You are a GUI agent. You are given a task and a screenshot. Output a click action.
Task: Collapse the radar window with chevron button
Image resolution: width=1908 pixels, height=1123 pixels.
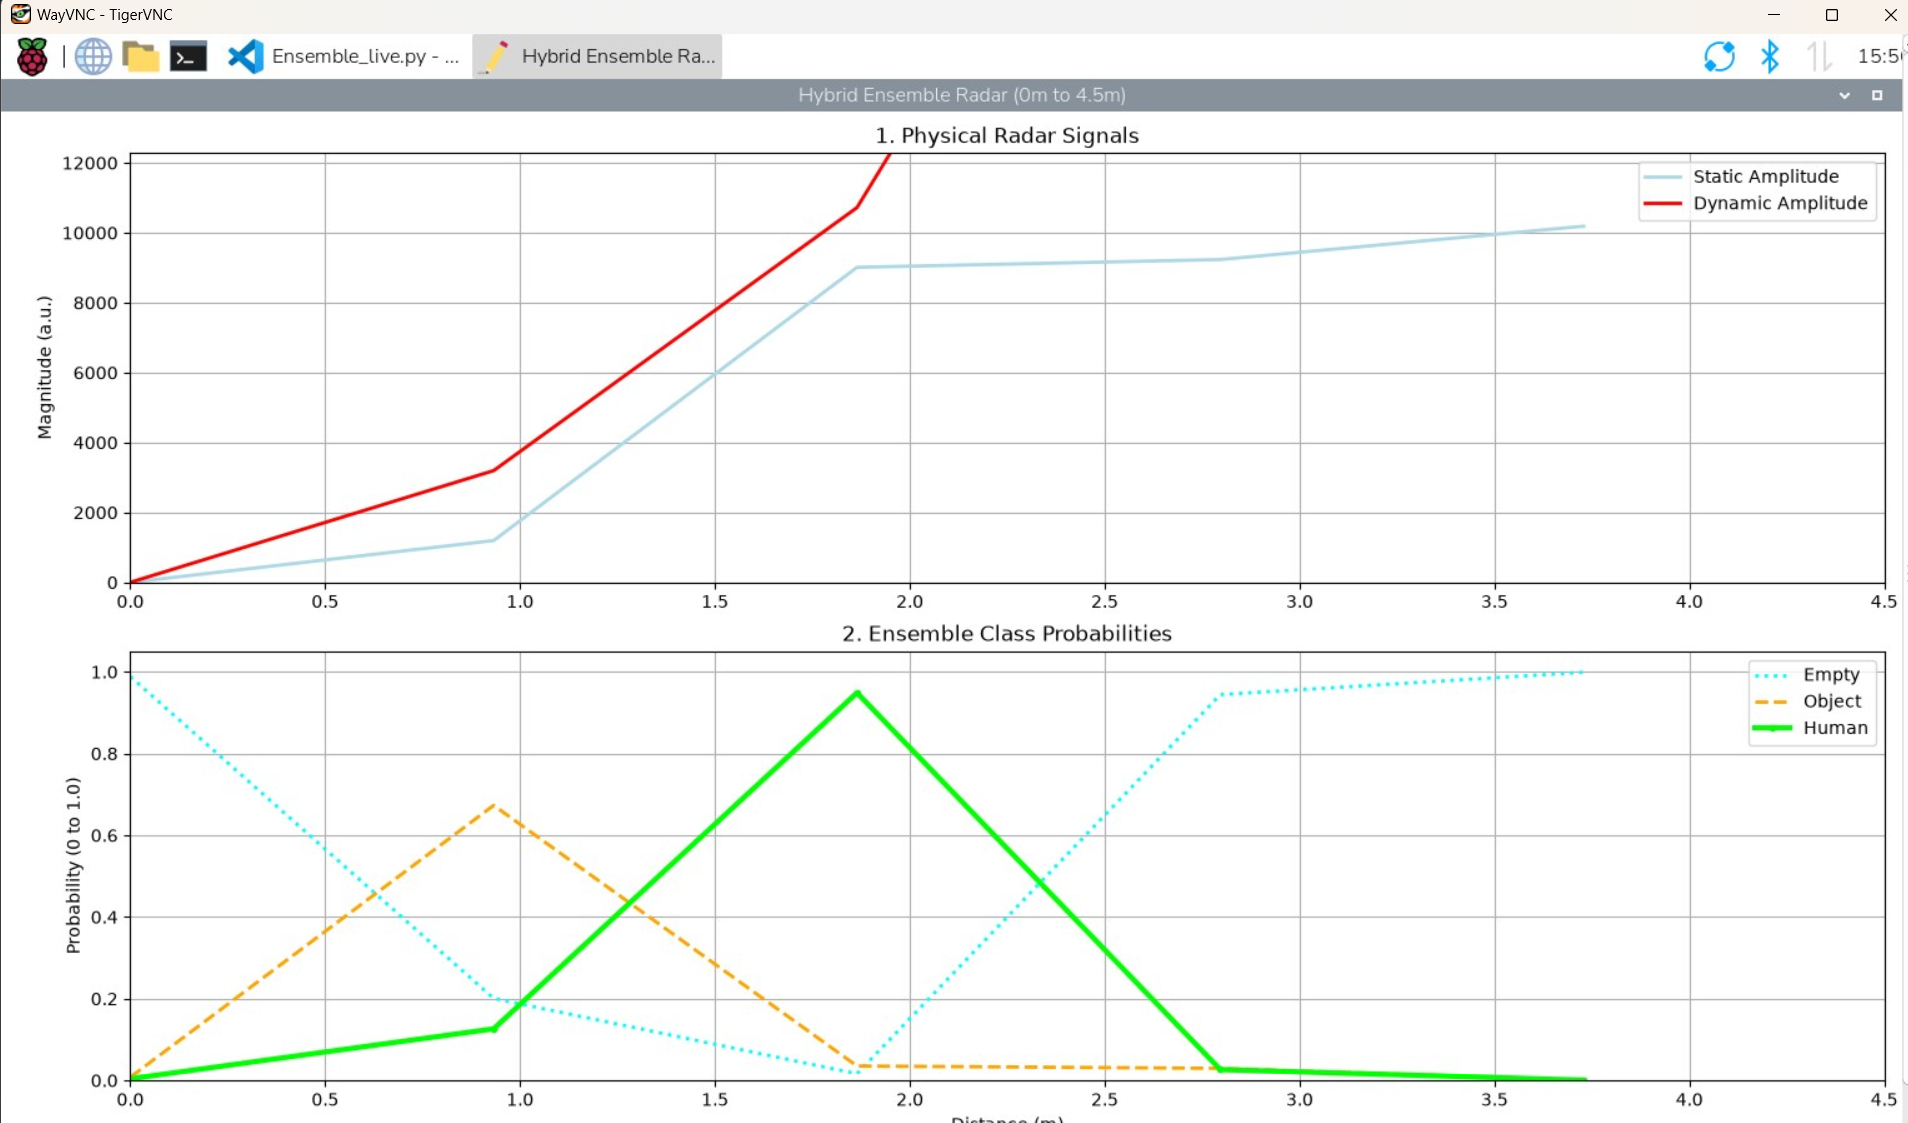[1844, 95]
